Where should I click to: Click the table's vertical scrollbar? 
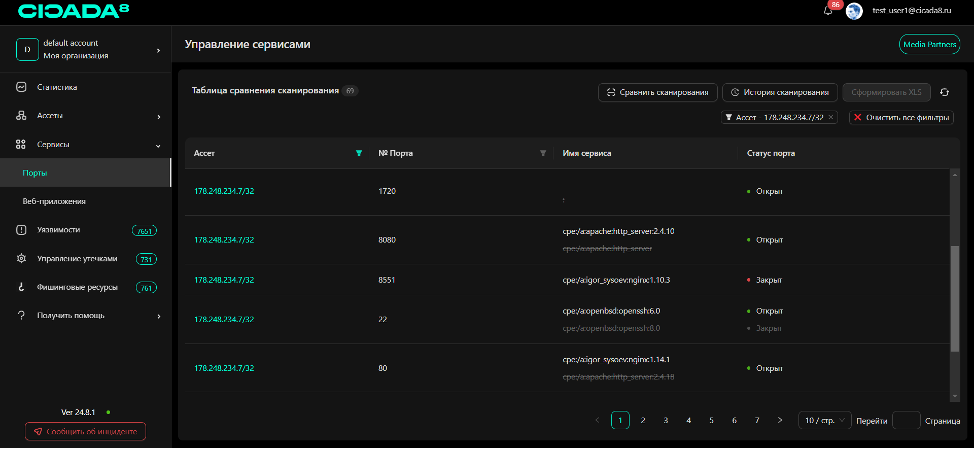(954, 300)
